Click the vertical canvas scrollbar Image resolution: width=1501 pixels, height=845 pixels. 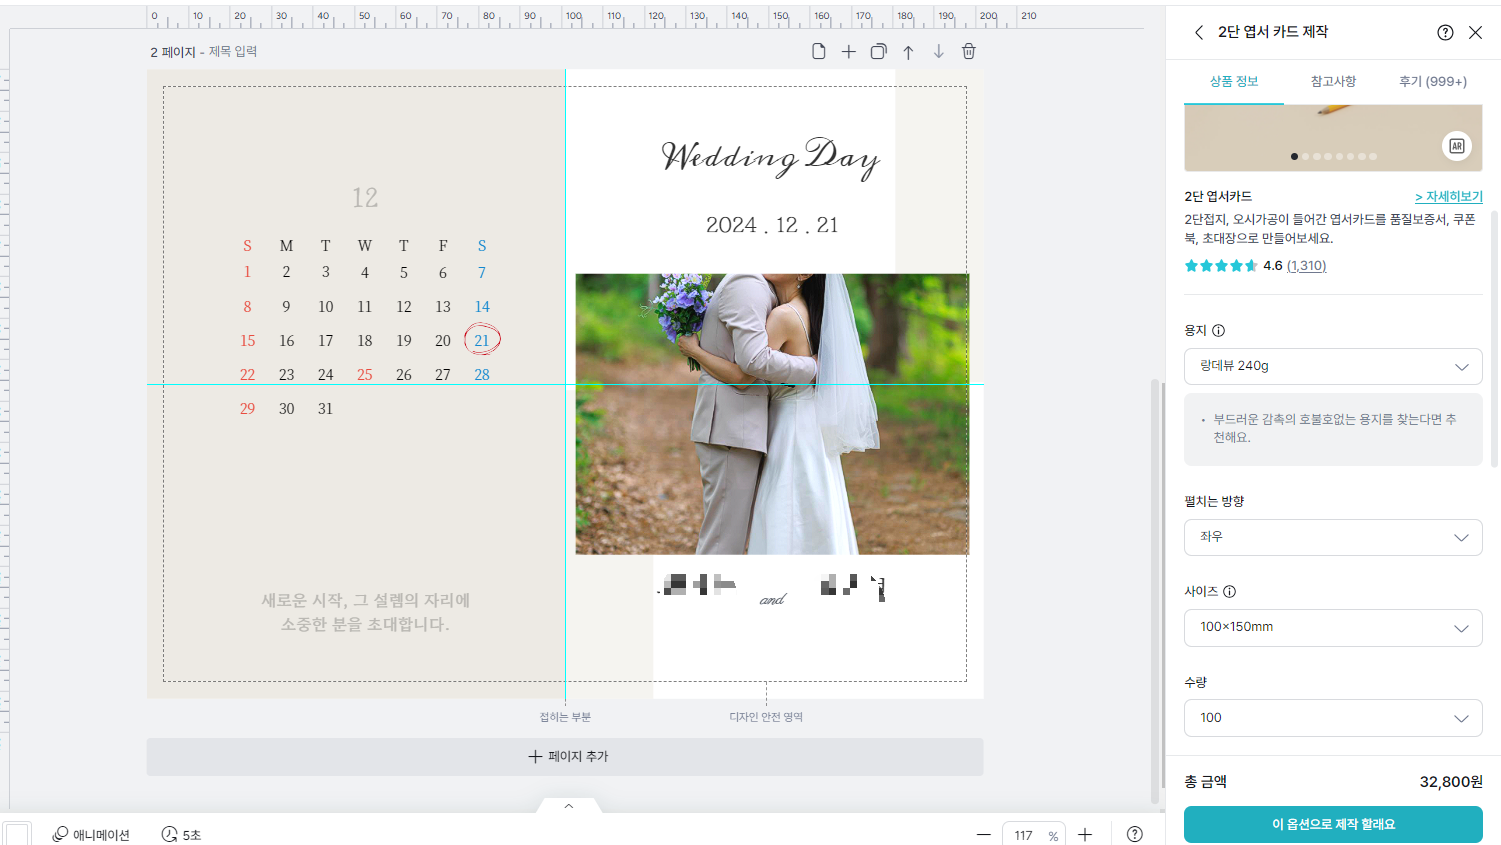click(1155, 590)
